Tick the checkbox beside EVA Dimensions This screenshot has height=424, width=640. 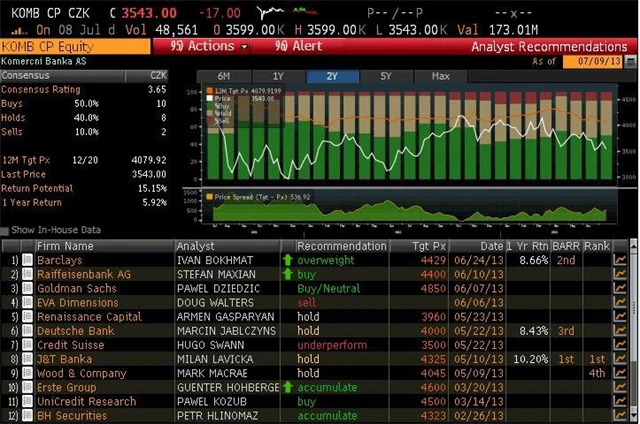28,302
